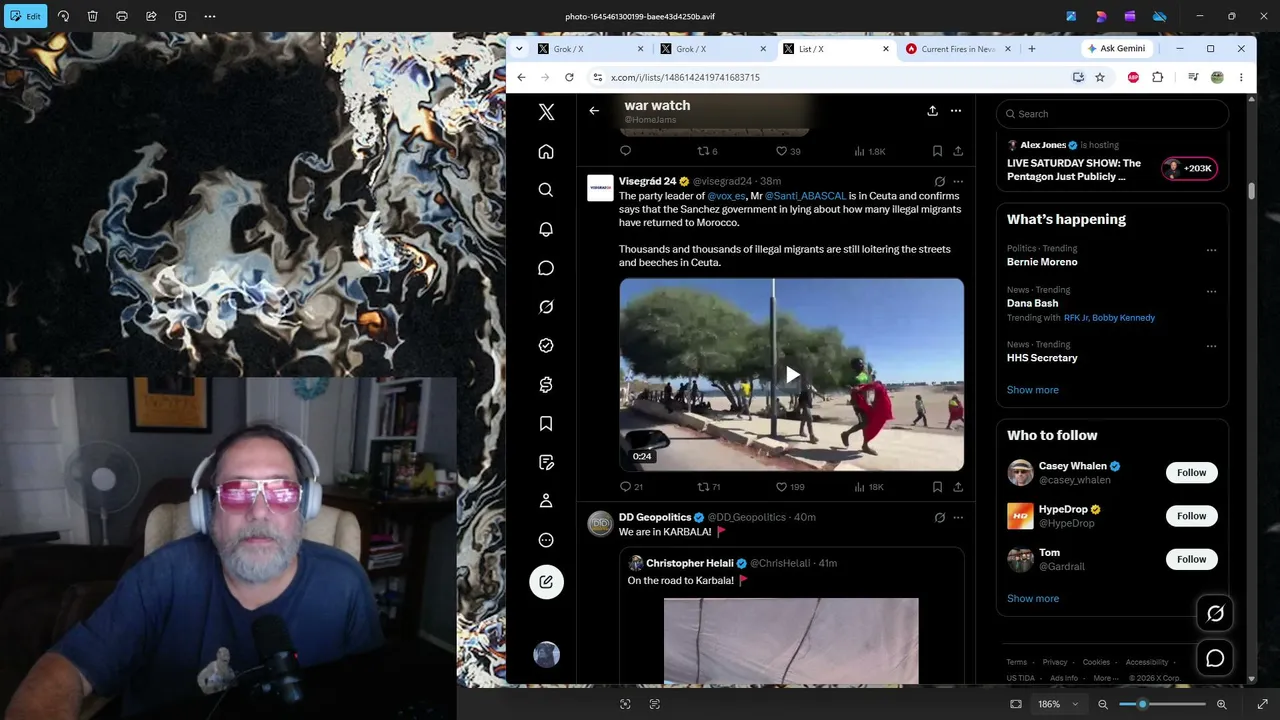Open the browser extensions puzzle icon

click(x=1158, y=77)
